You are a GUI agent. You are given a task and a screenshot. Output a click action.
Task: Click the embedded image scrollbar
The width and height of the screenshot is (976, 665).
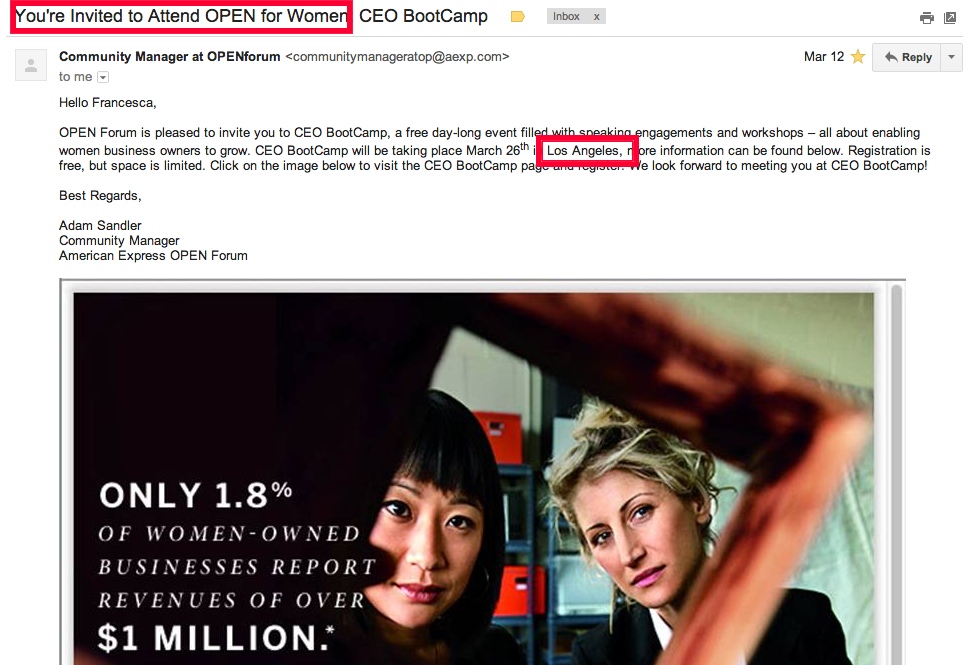pos(896,473)
